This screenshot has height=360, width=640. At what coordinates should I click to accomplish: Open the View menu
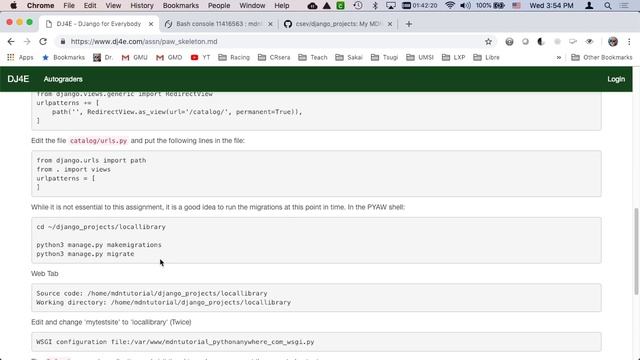click(x=113, y=6)
